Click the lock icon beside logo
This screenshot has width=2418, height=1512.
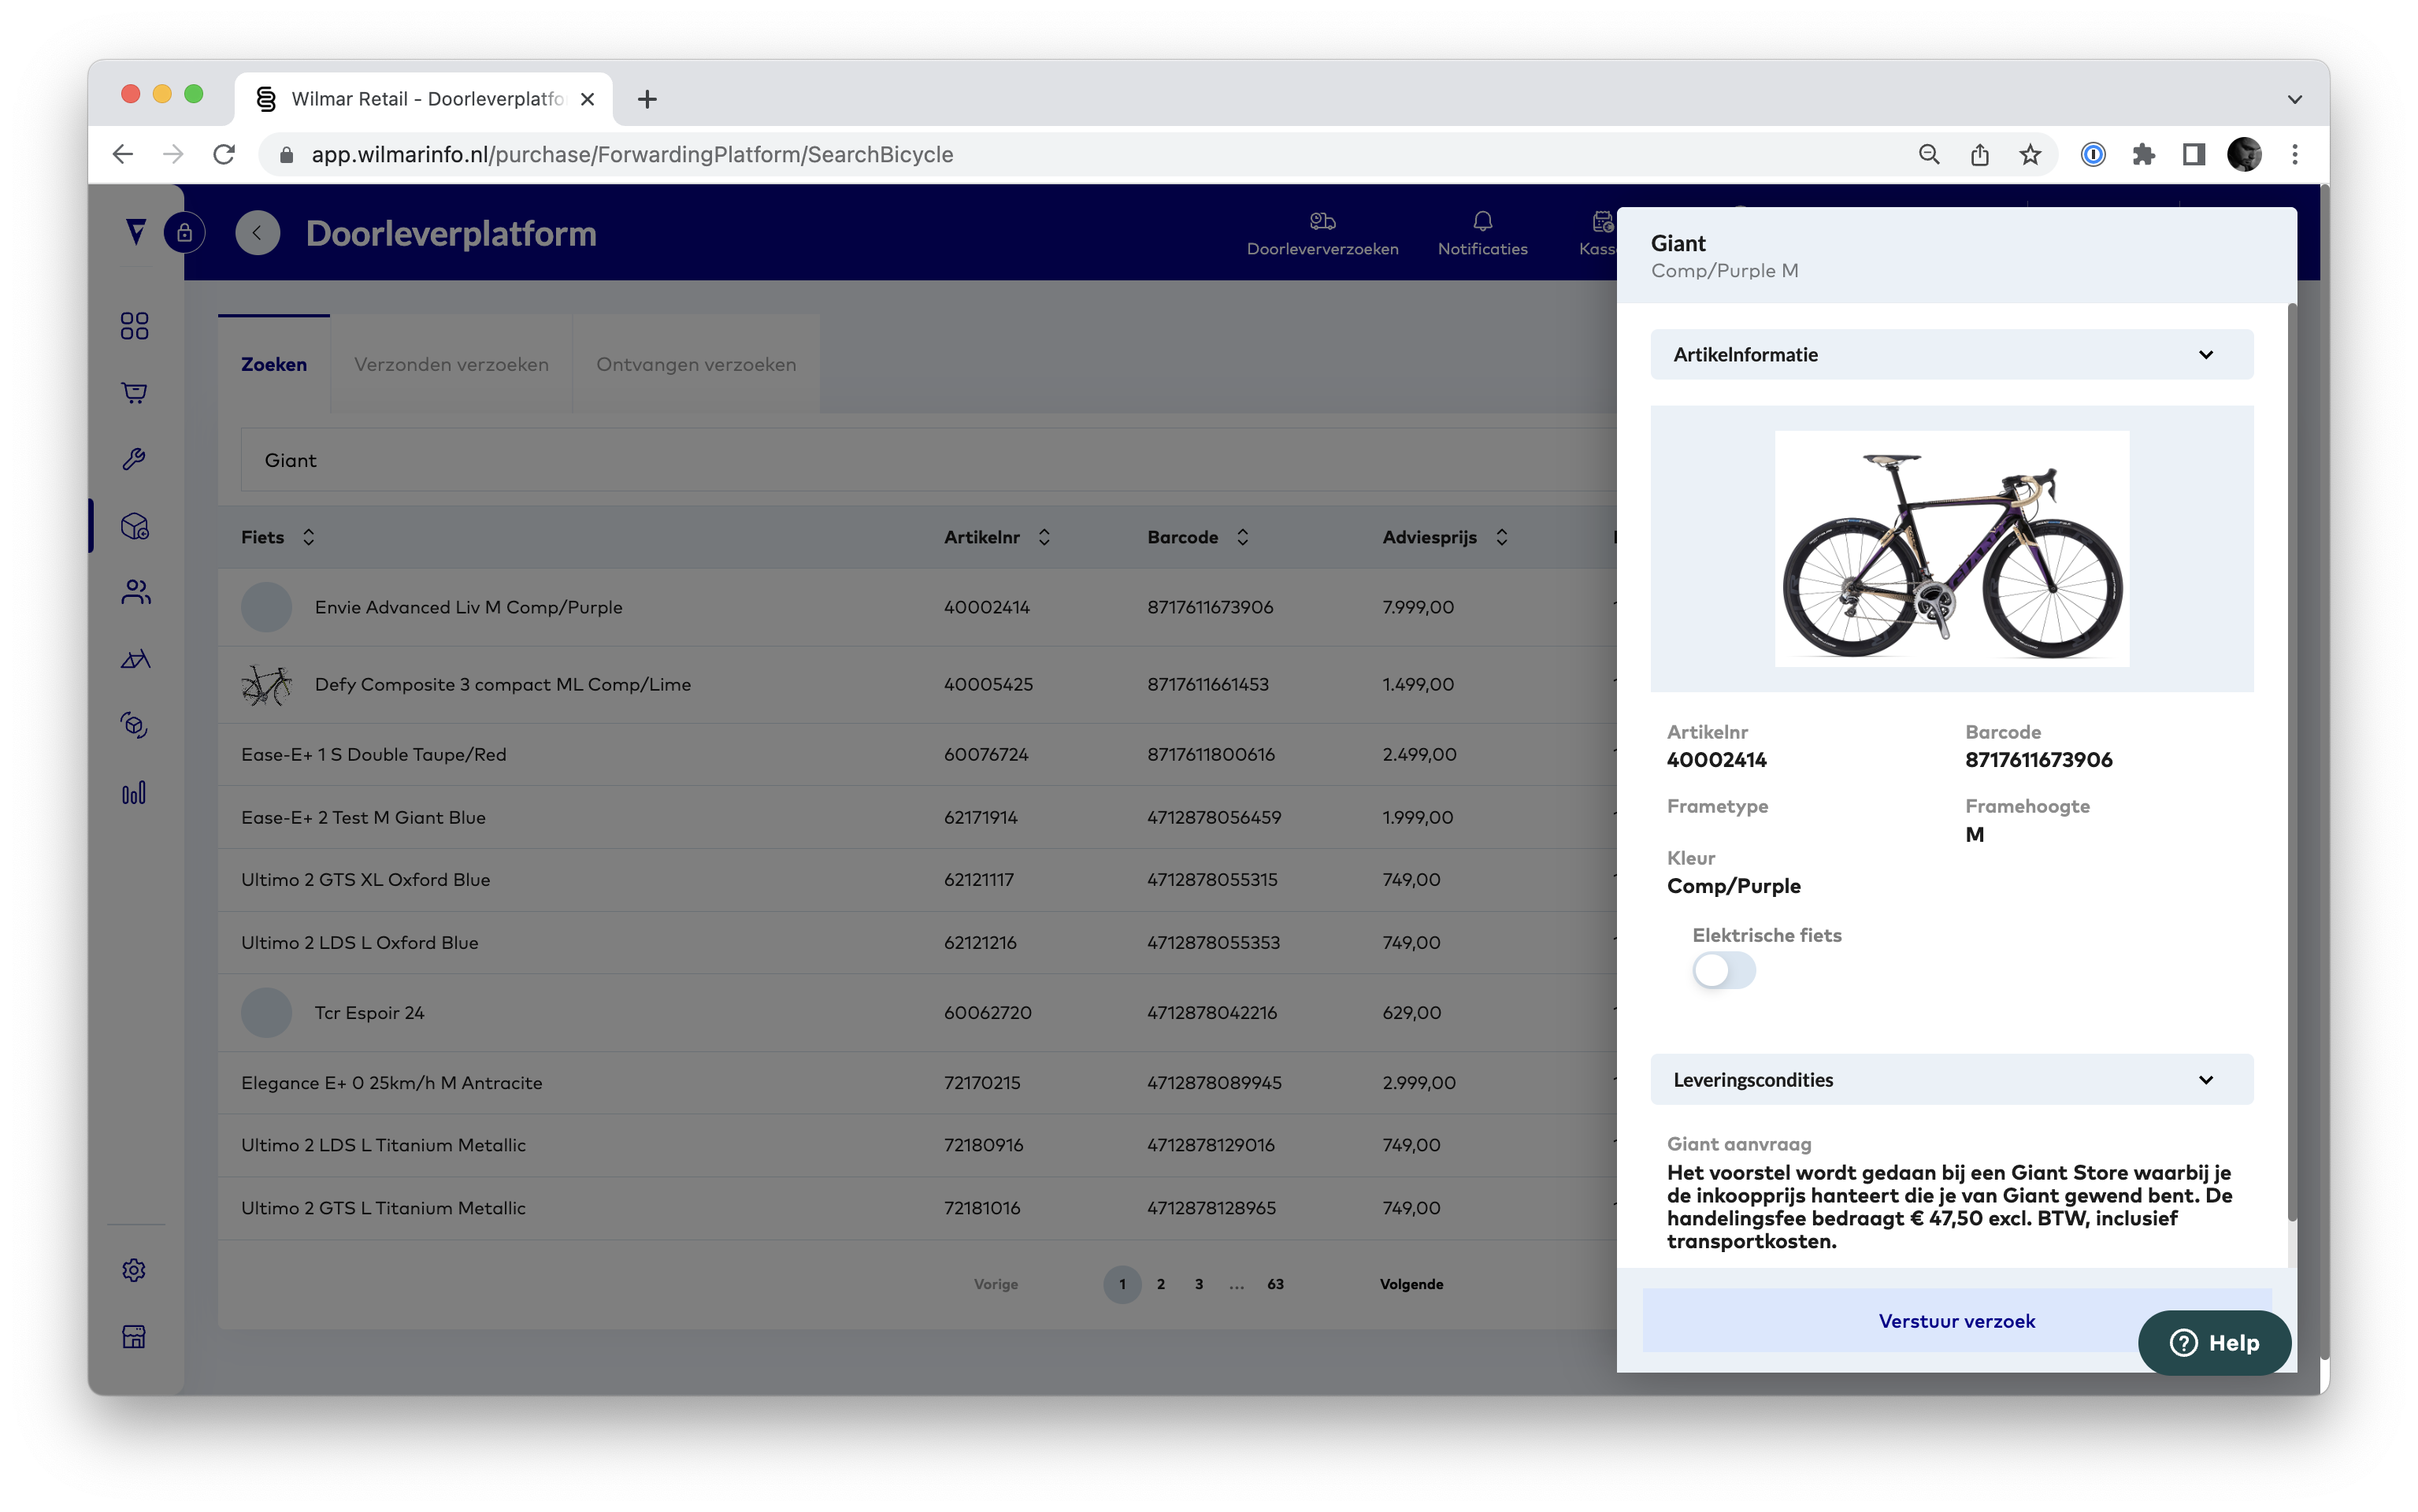(185, 233)
